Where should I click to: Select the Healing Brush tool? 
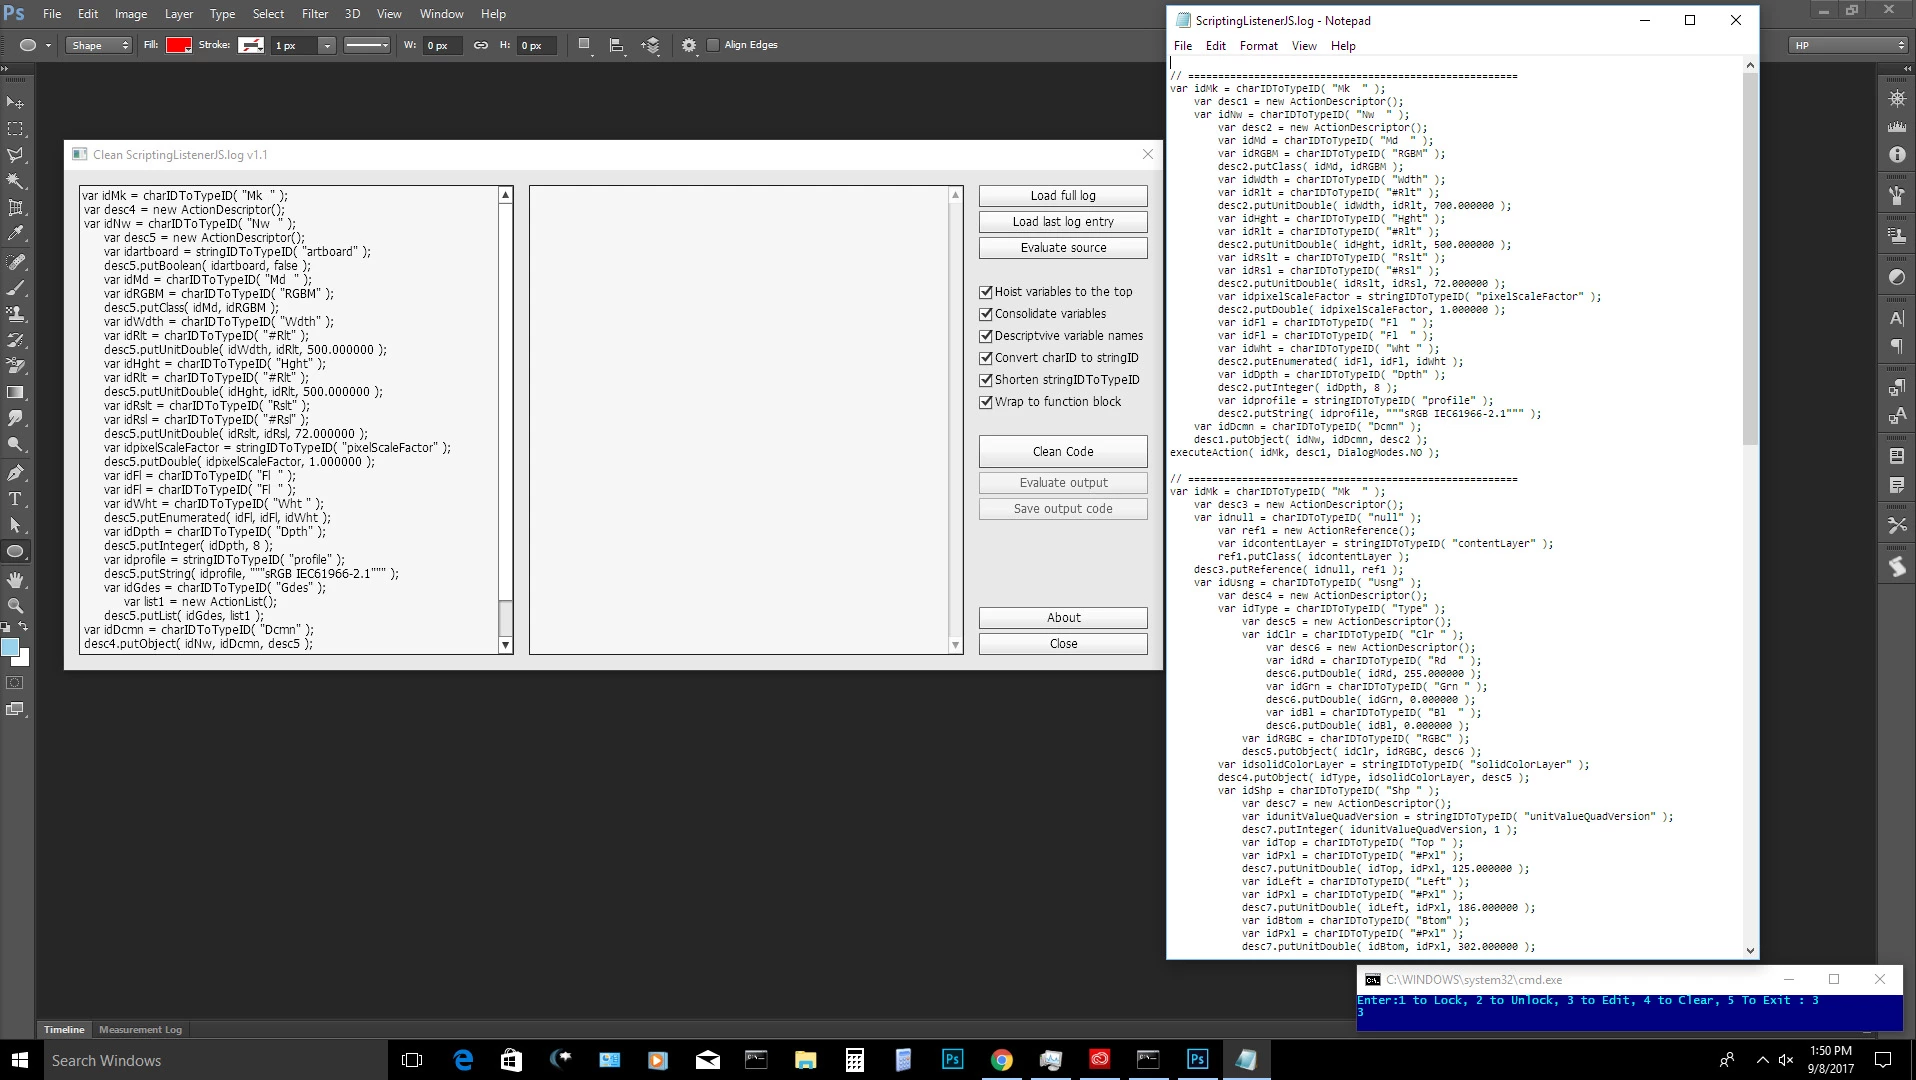(x=15, y=262)
